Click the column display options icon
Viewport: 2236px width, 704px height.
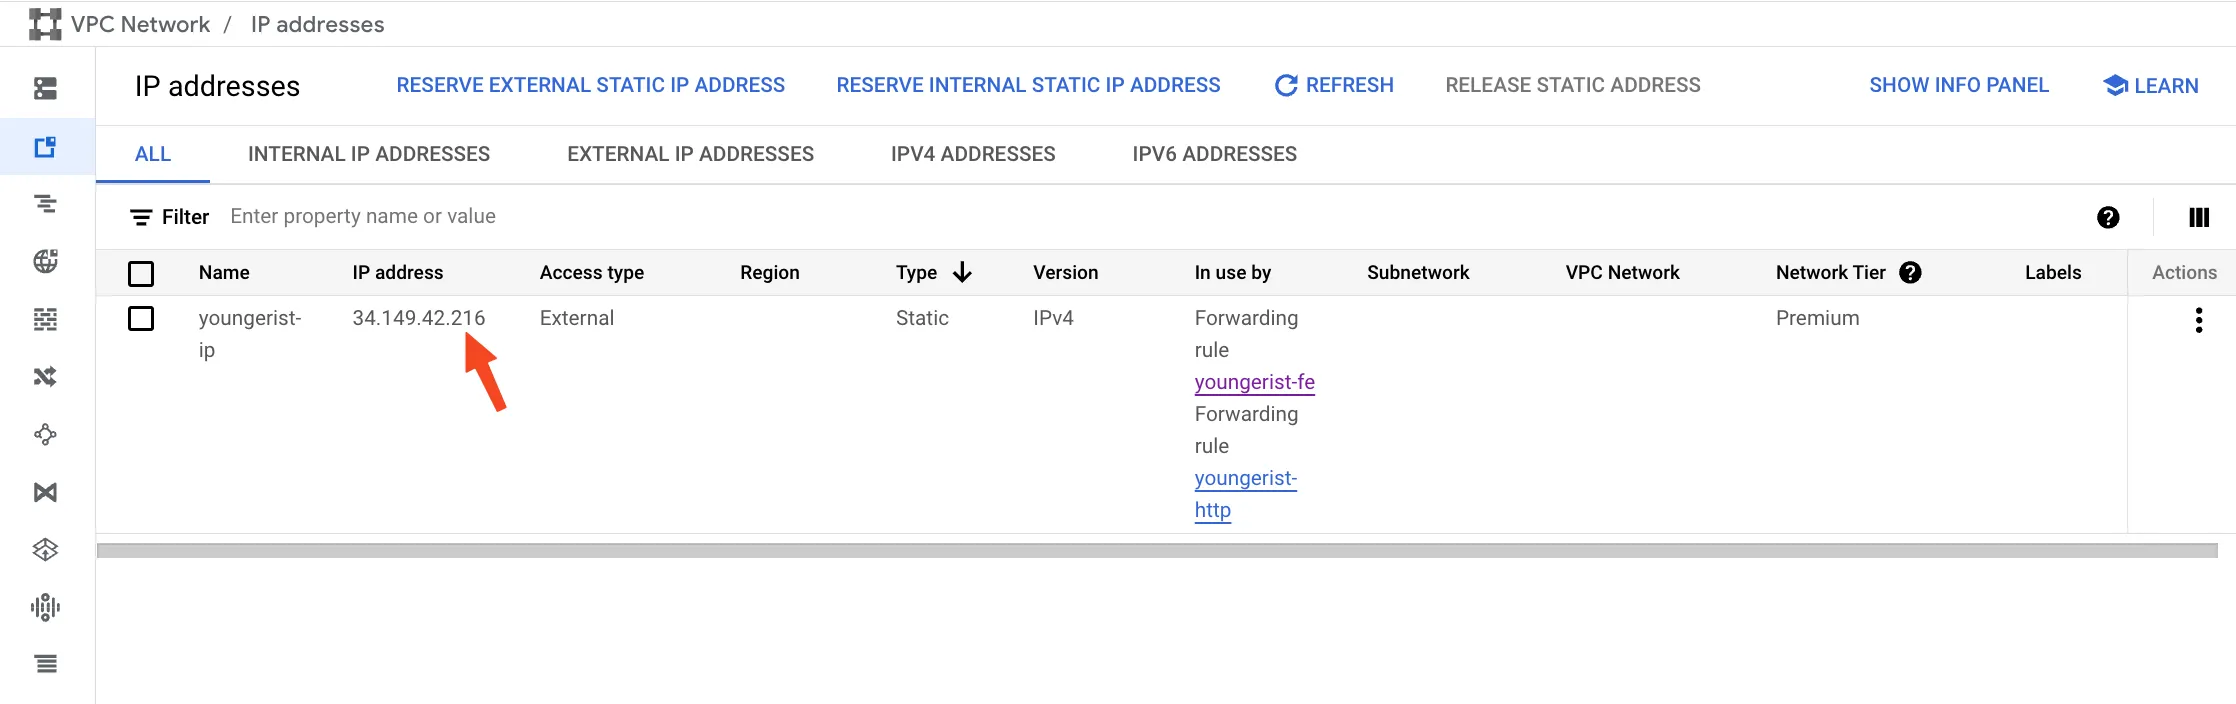coord(2198,216)
